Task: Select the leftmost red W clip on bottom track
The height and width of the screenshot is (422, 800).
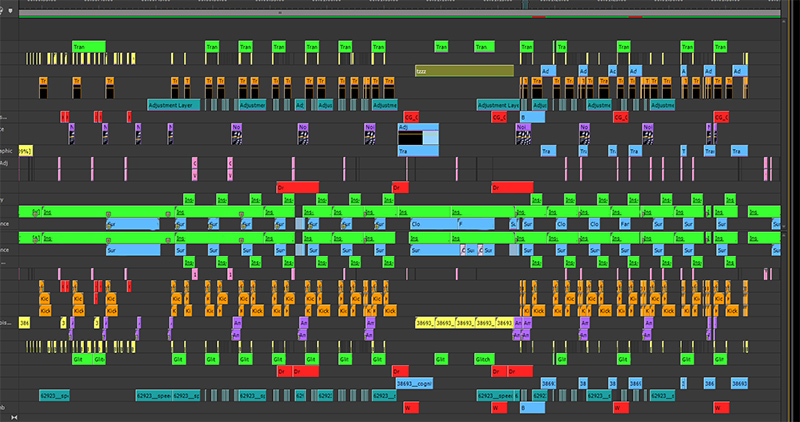Action: (x=411, y=408)
